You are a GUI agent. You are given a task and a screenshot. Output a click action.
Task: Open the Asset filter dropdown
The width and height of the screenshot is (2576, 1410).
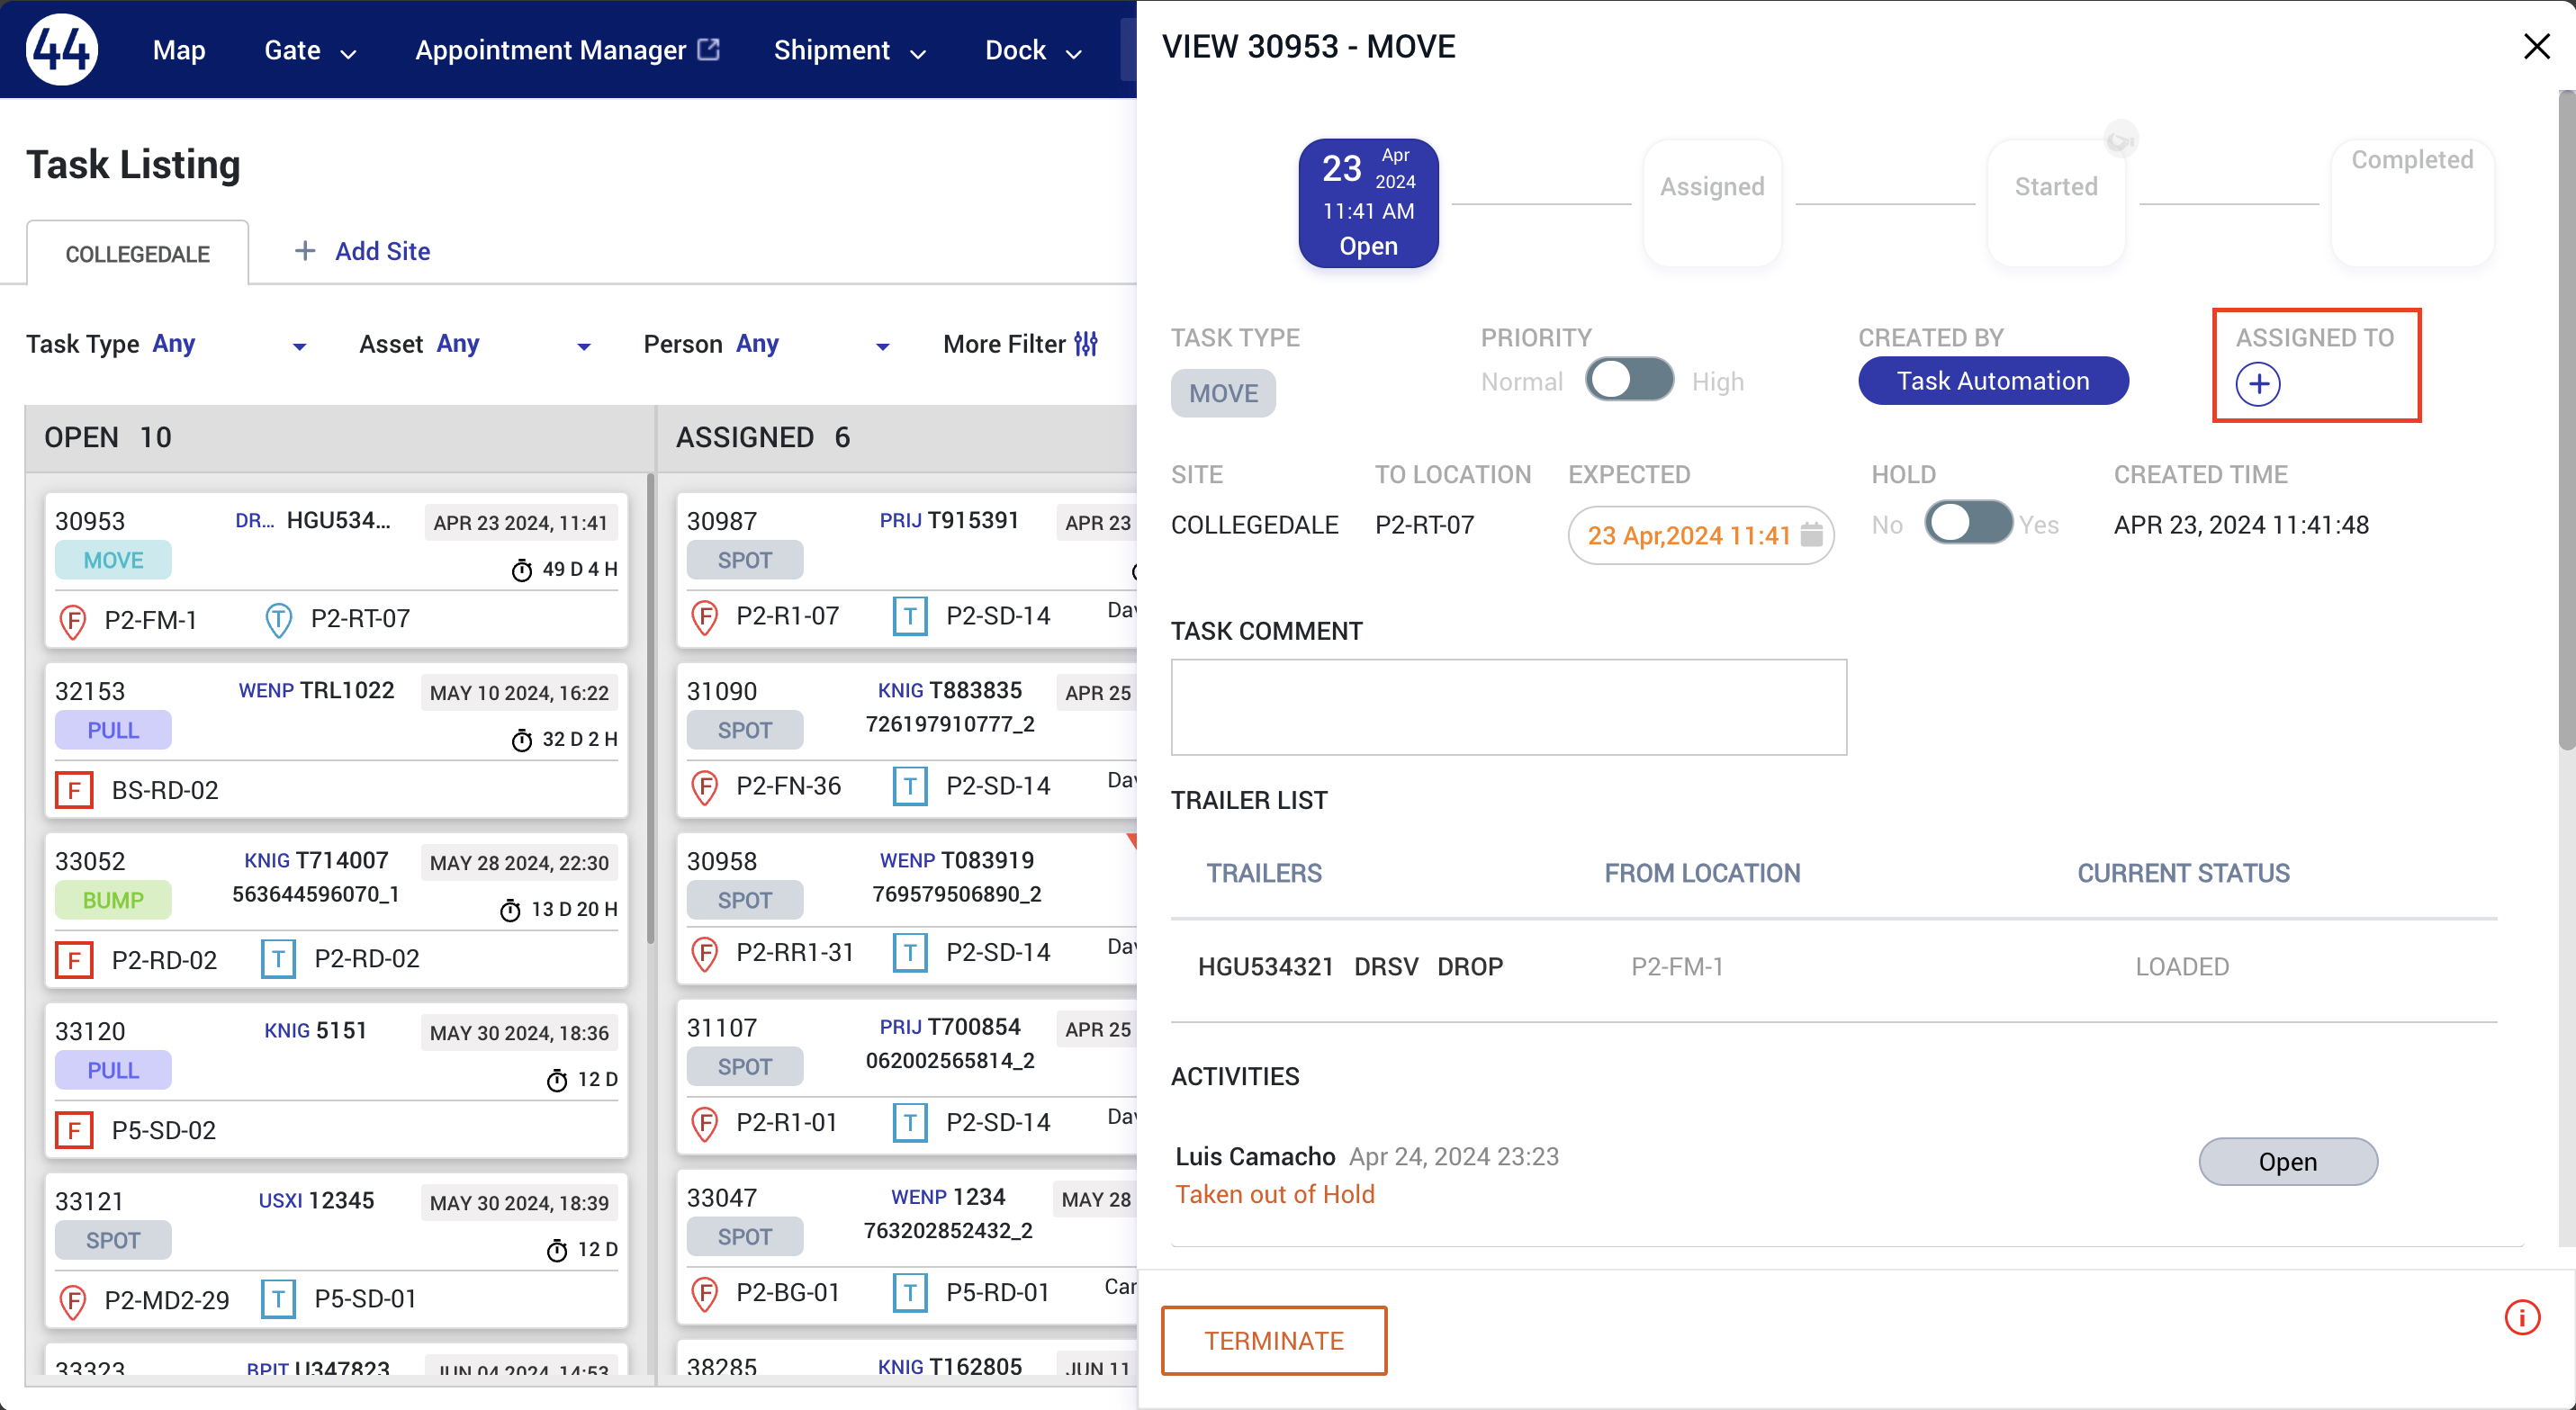pos(584,346)
